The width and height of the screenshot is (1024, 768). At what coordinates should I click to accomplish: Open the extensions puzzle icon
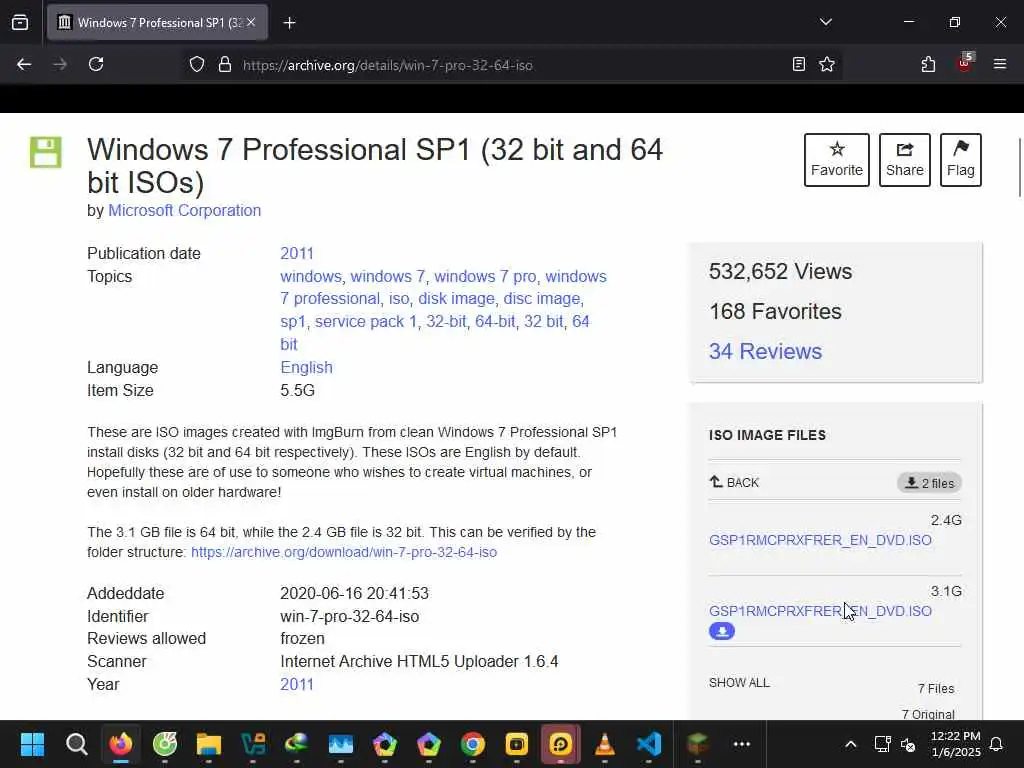tap(928, 64)
